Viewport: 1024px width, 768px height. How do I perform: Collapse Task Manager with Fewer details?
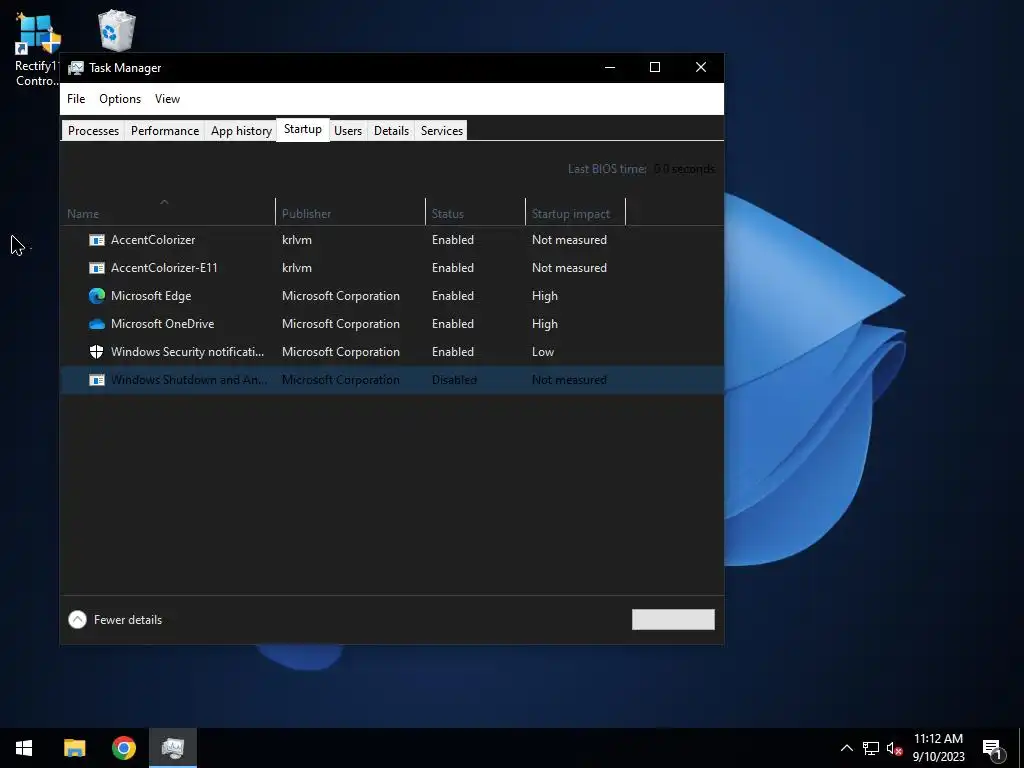[x=116, y=620]
